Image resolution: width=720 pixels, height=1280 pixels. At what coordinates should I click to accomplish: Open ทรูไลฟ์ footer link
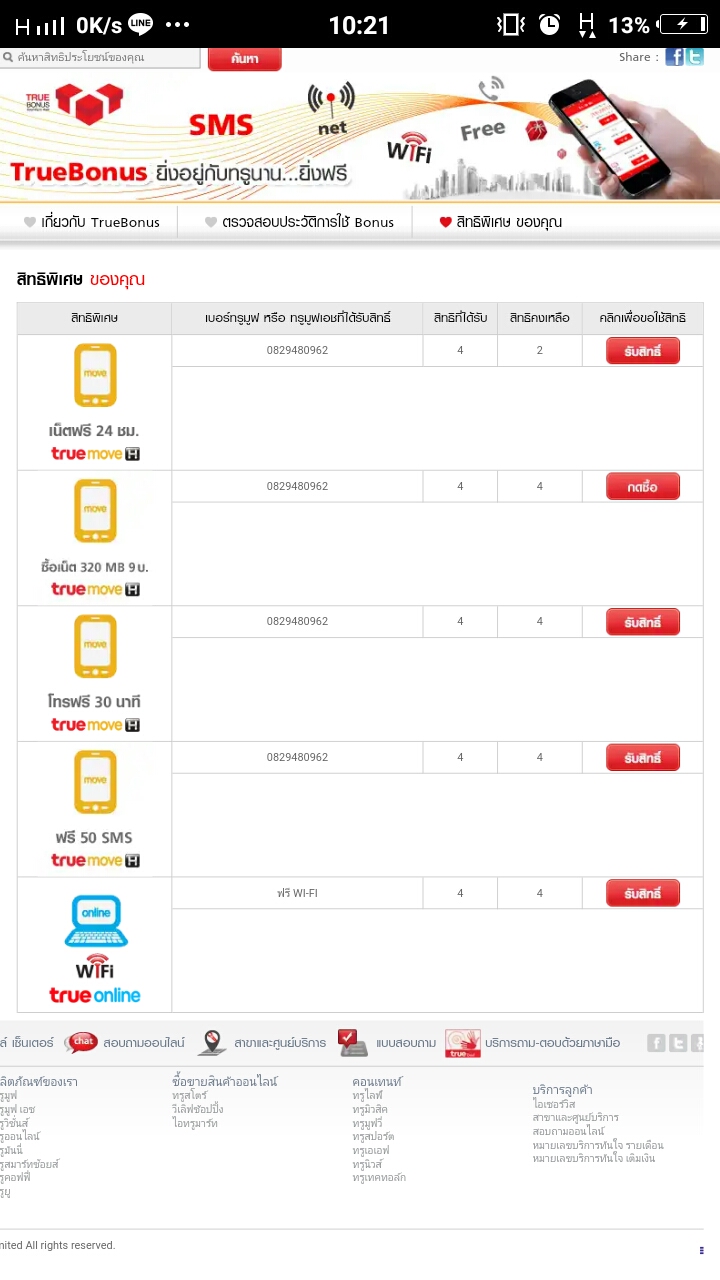[366, 1096]
